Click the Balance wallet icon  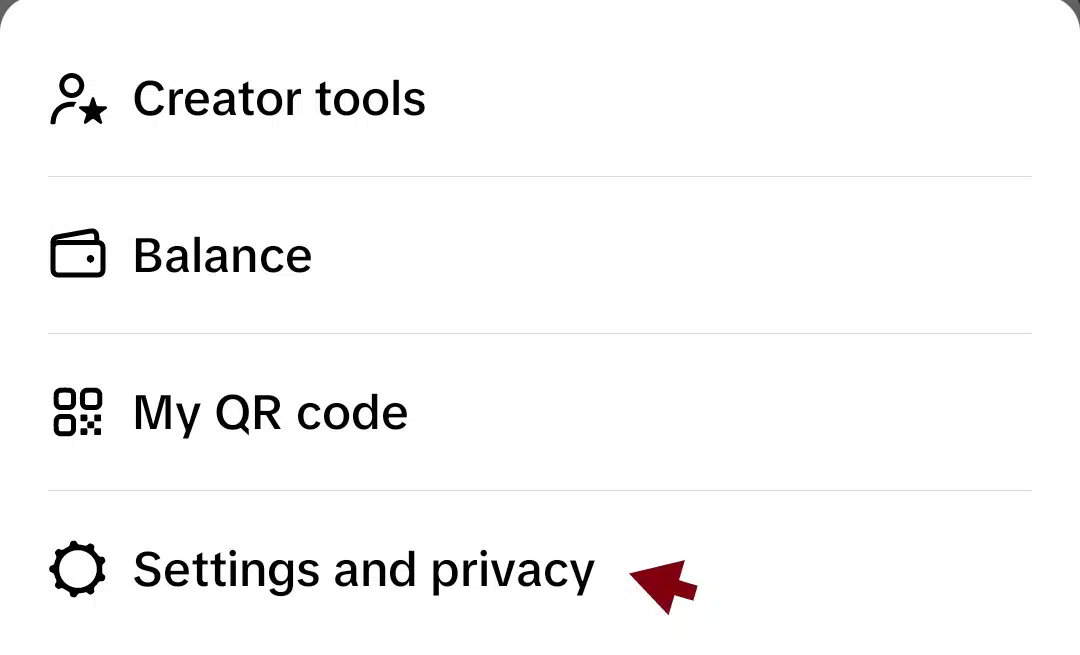point(78,253)
